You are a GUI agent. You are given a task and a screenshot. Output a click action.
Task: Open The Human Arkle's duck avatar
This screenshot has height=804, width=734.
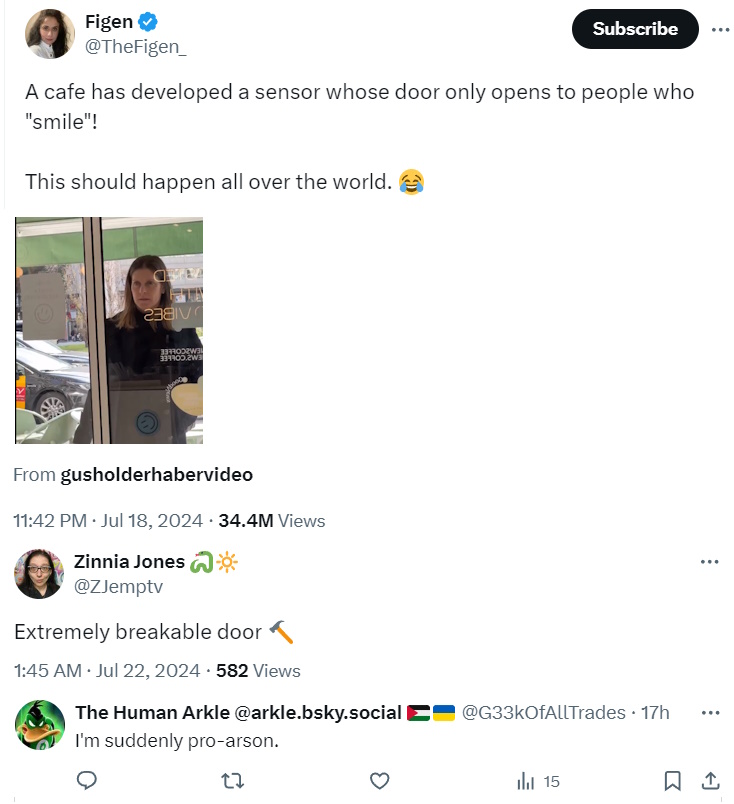pyautogui.click(x=40, y=725)
